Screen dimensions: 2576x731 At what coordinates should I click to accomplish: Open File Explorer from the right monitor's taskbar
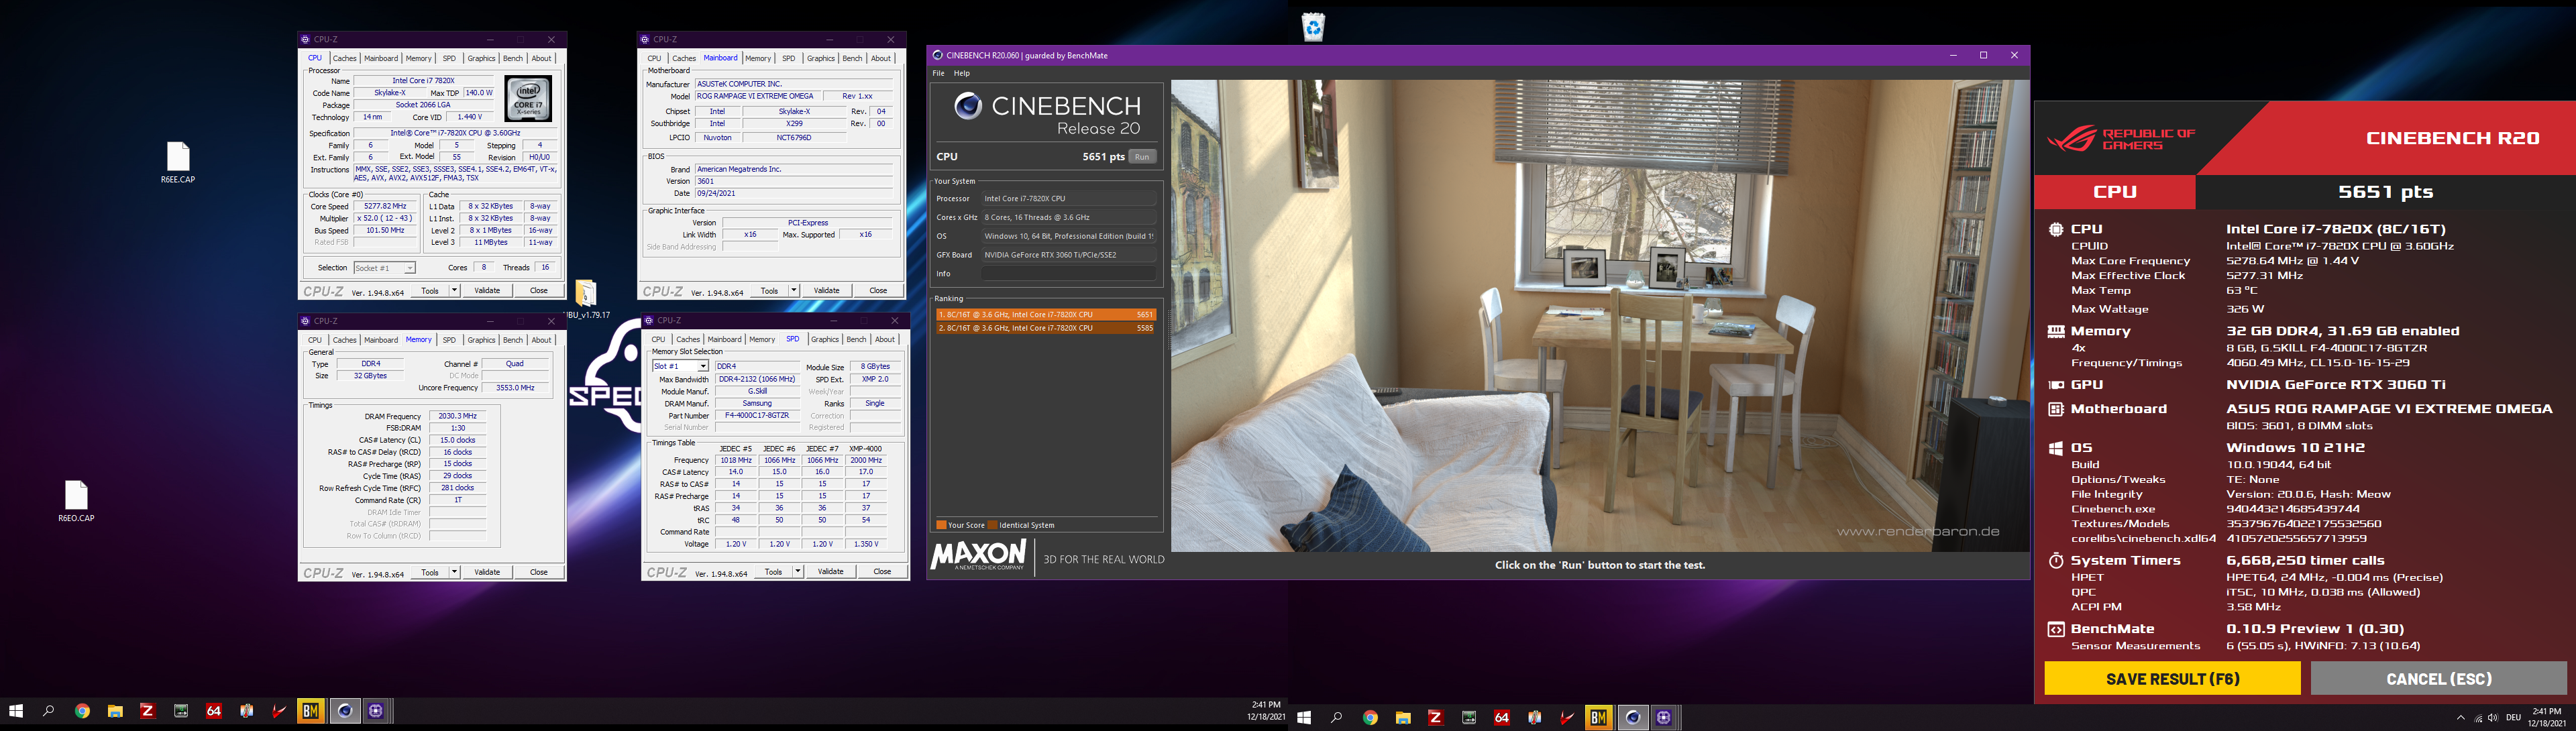pyautogui.click(x=1403, y=717)
